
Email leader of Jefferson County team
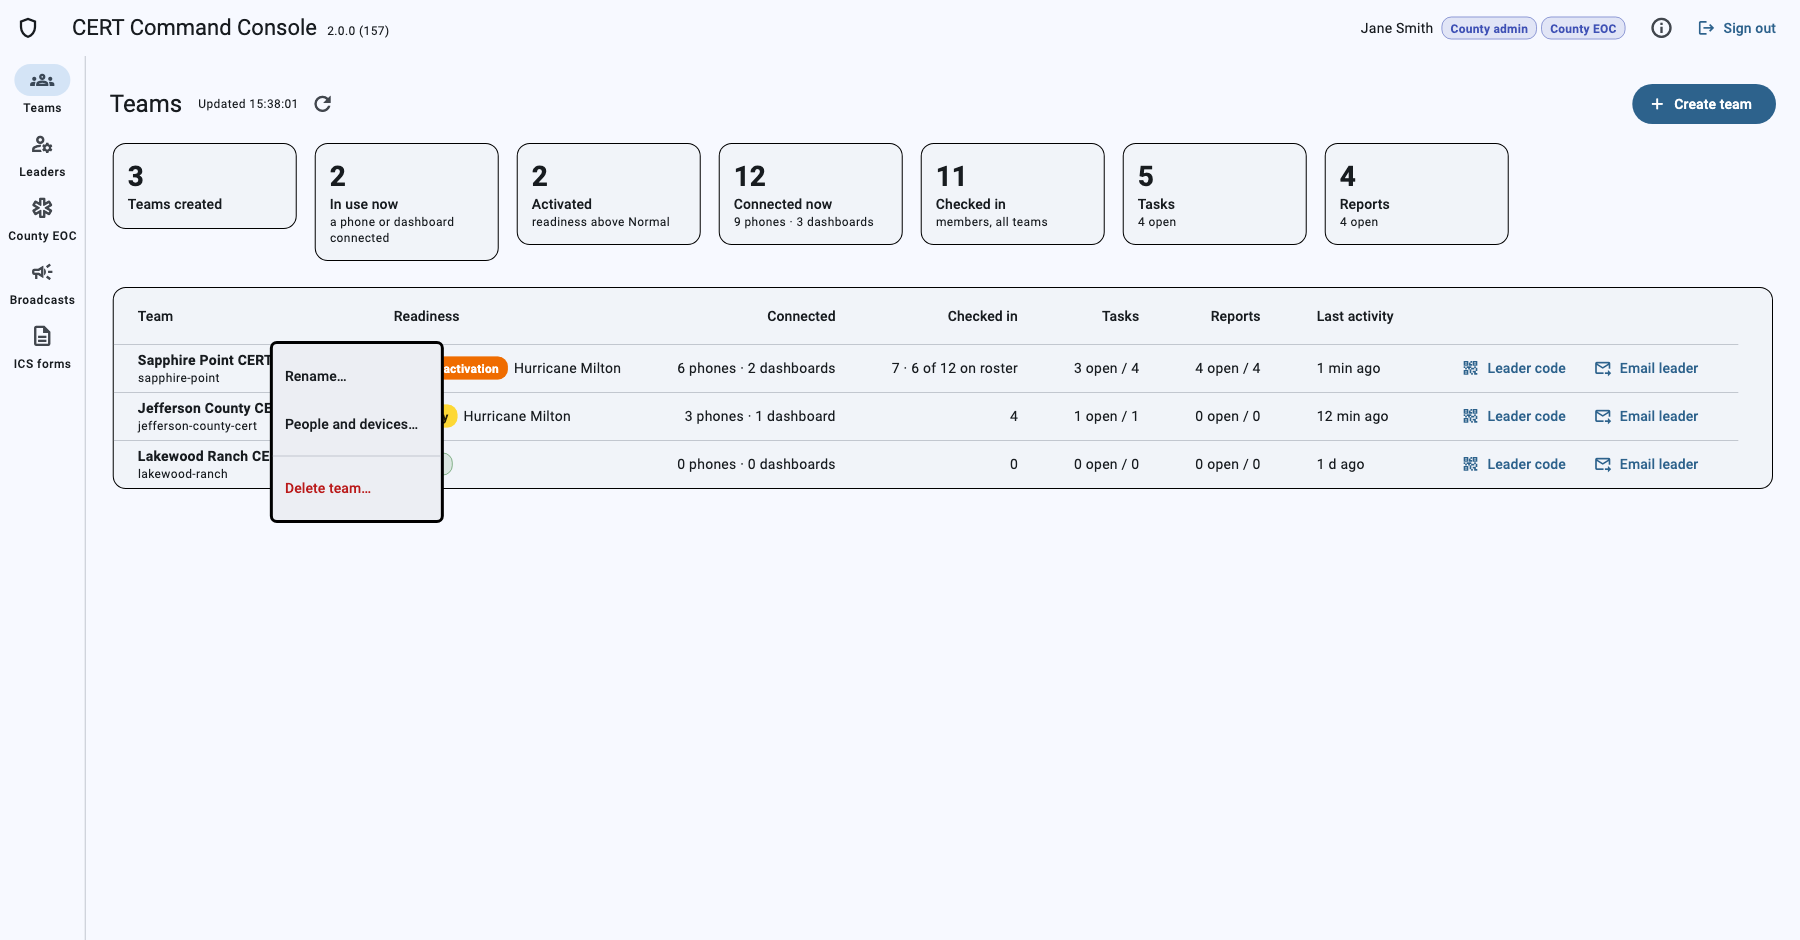pos(1646,416)
